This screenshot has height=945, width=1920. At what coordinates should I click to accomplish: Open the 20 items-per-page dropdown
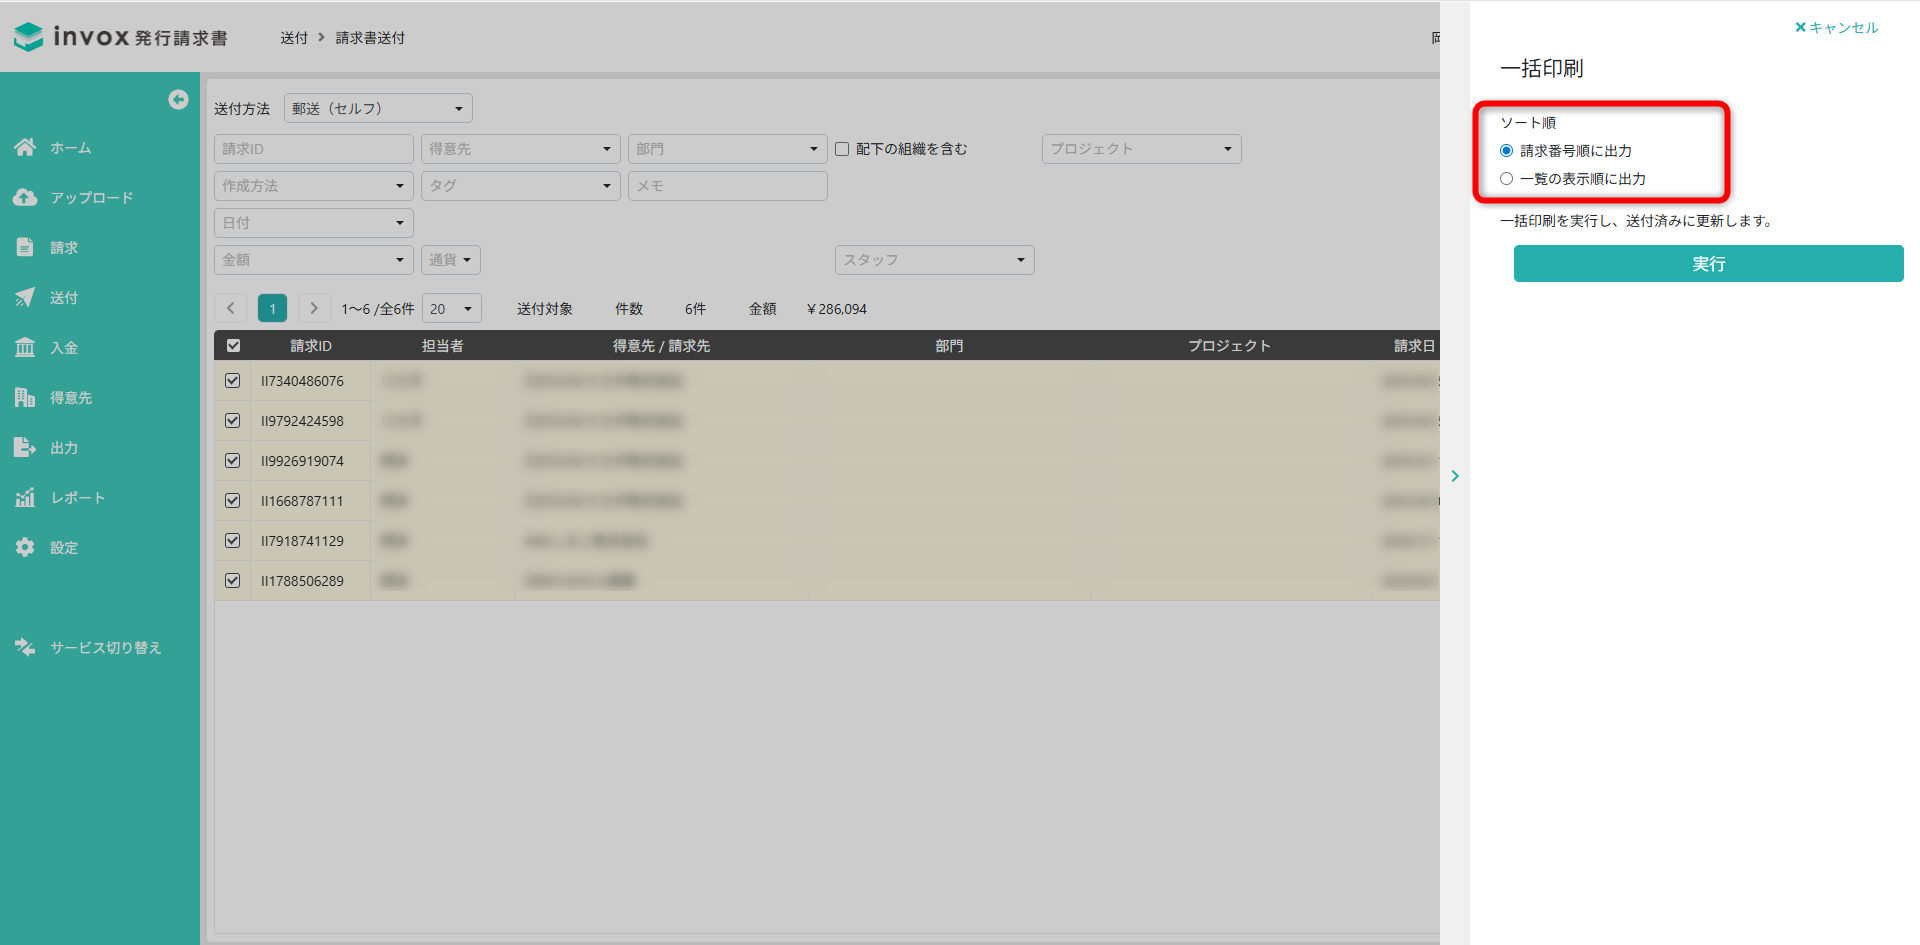coord(451,309)
